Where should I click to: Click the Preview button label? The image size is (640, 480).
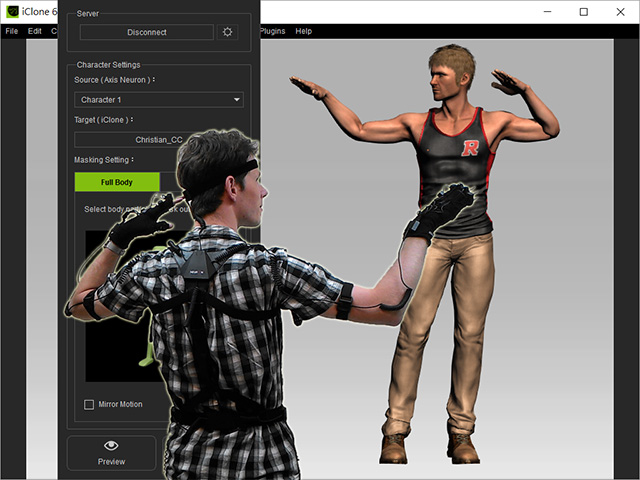click(111, 461)
